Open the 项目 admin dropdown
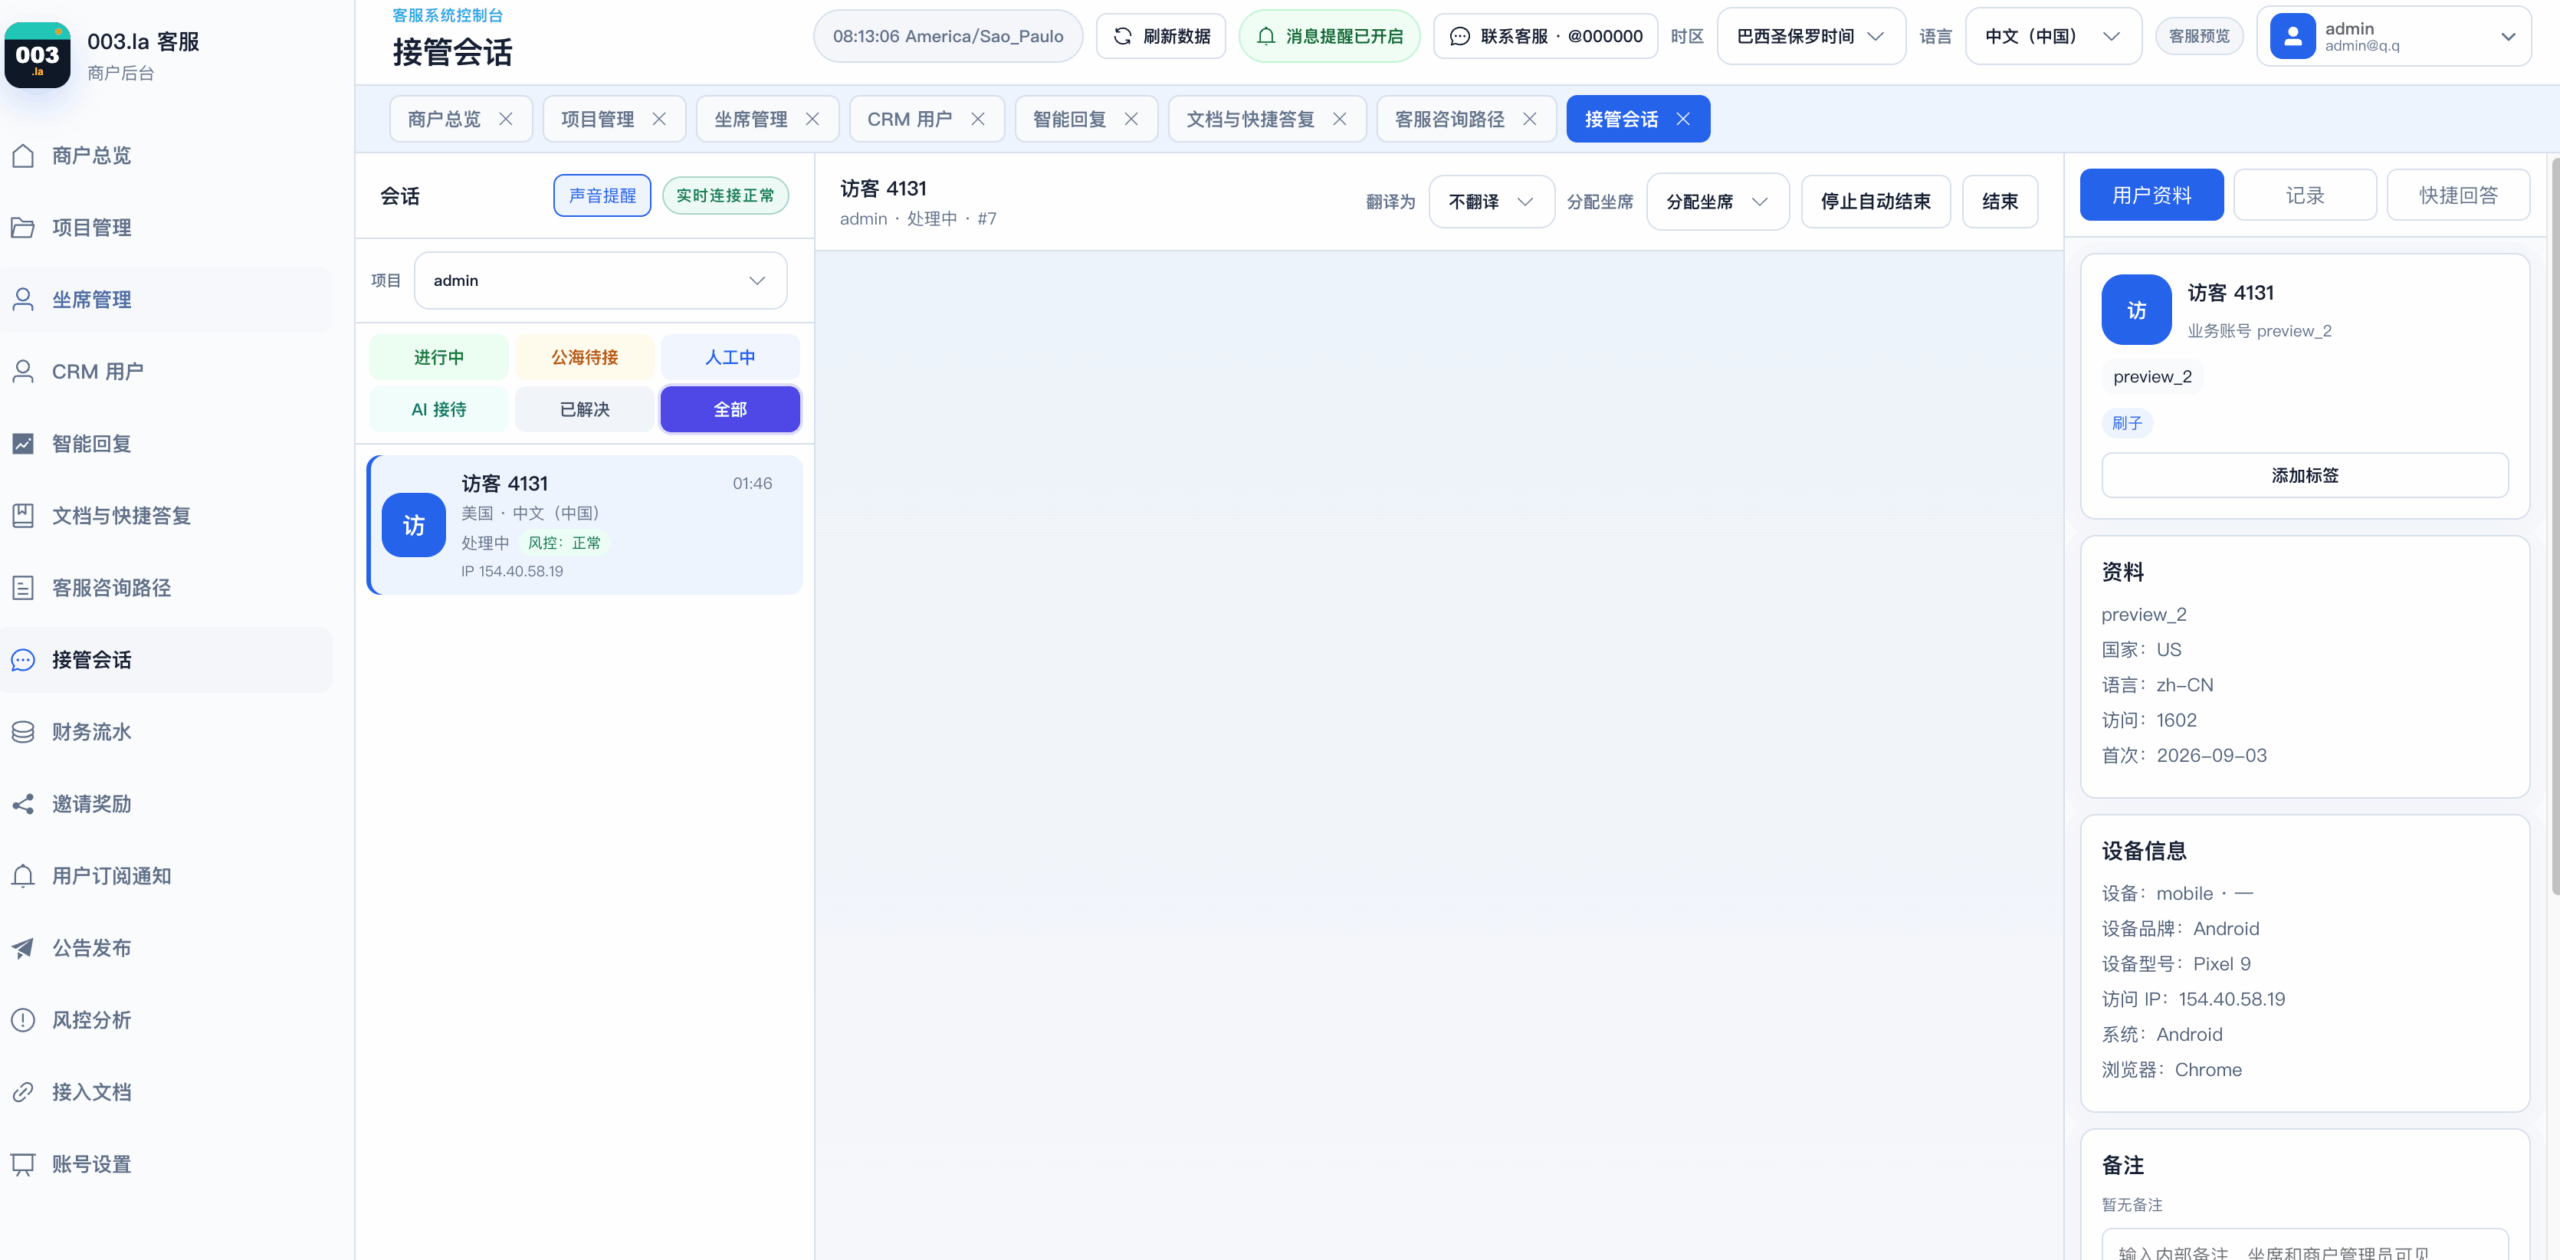Screen dimensions: 2560x1260 (x=600, y=280)
